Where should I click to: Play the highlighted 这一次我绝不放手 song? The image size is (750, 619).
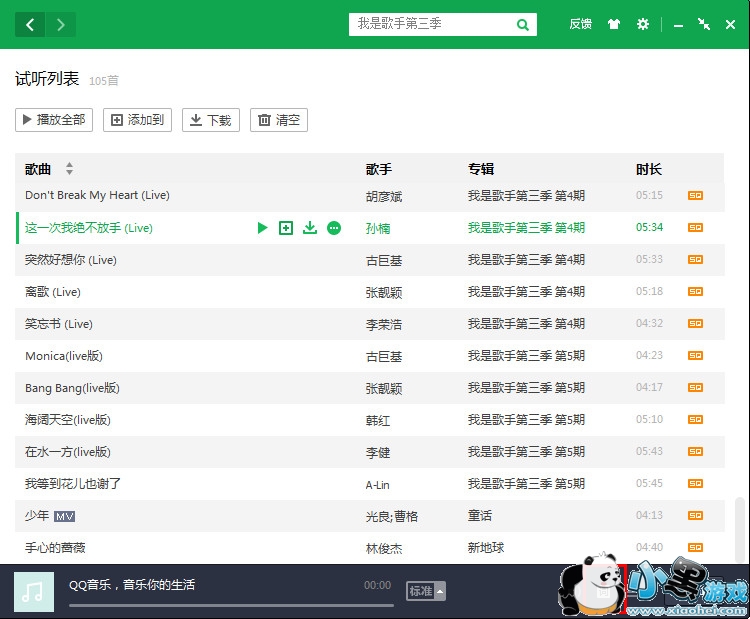pyautogui.click(x=262, y=228)
